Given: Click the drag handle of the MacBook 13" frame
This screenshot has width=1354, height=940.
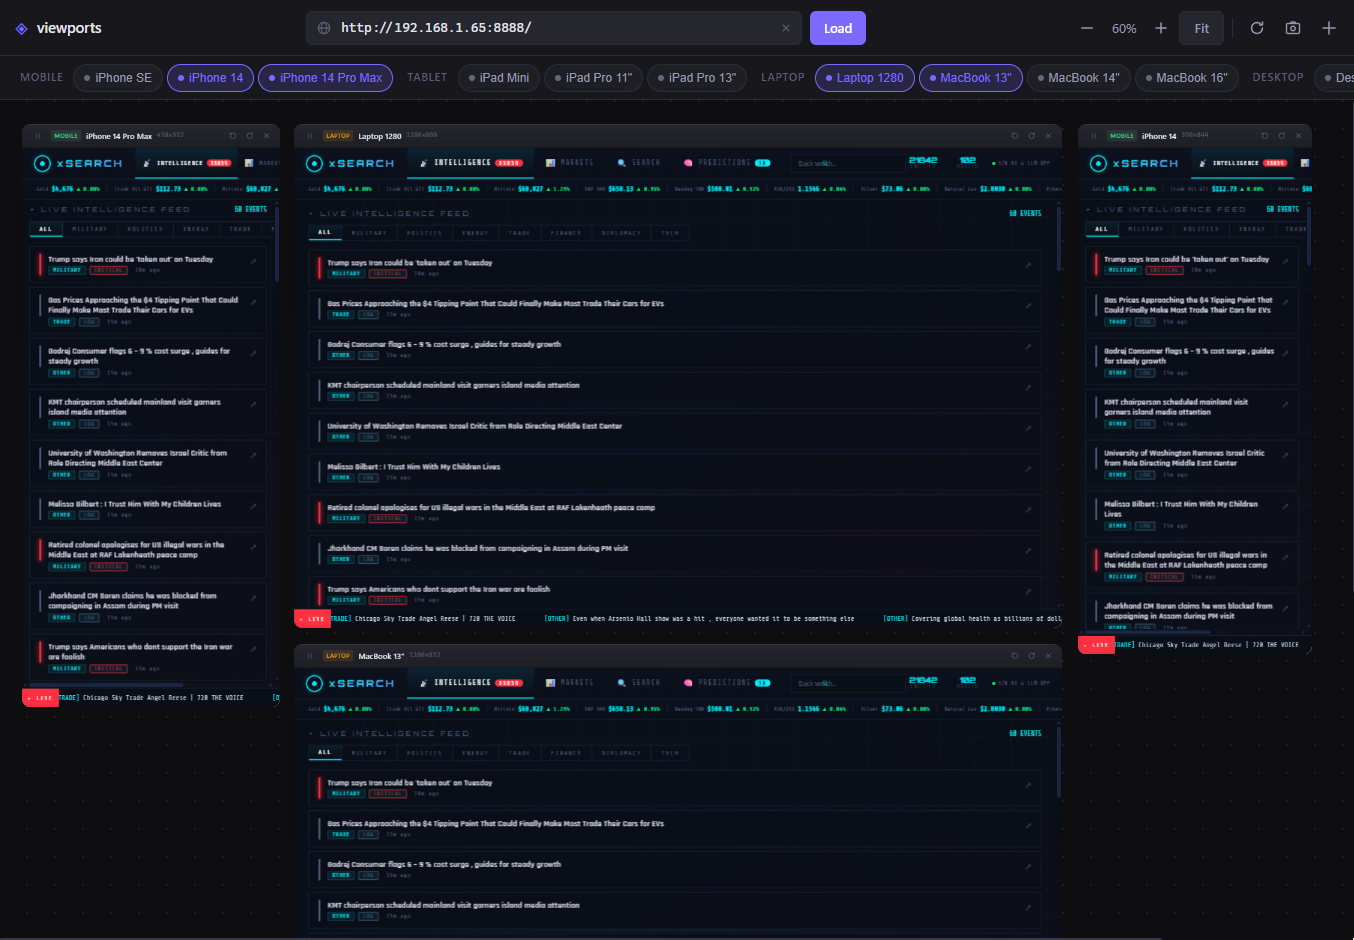Looking at the screenshot, I should [x=310, y=656].
